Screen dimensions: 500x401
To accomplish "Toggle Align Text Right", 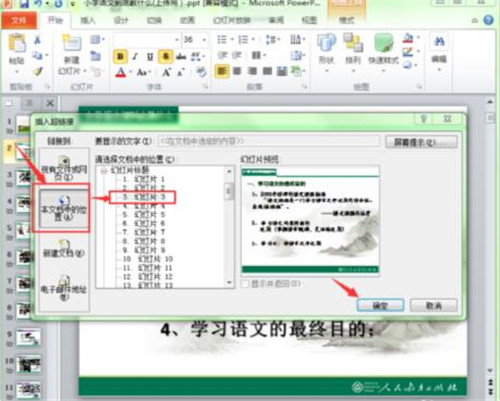I will tap(252, 71).
